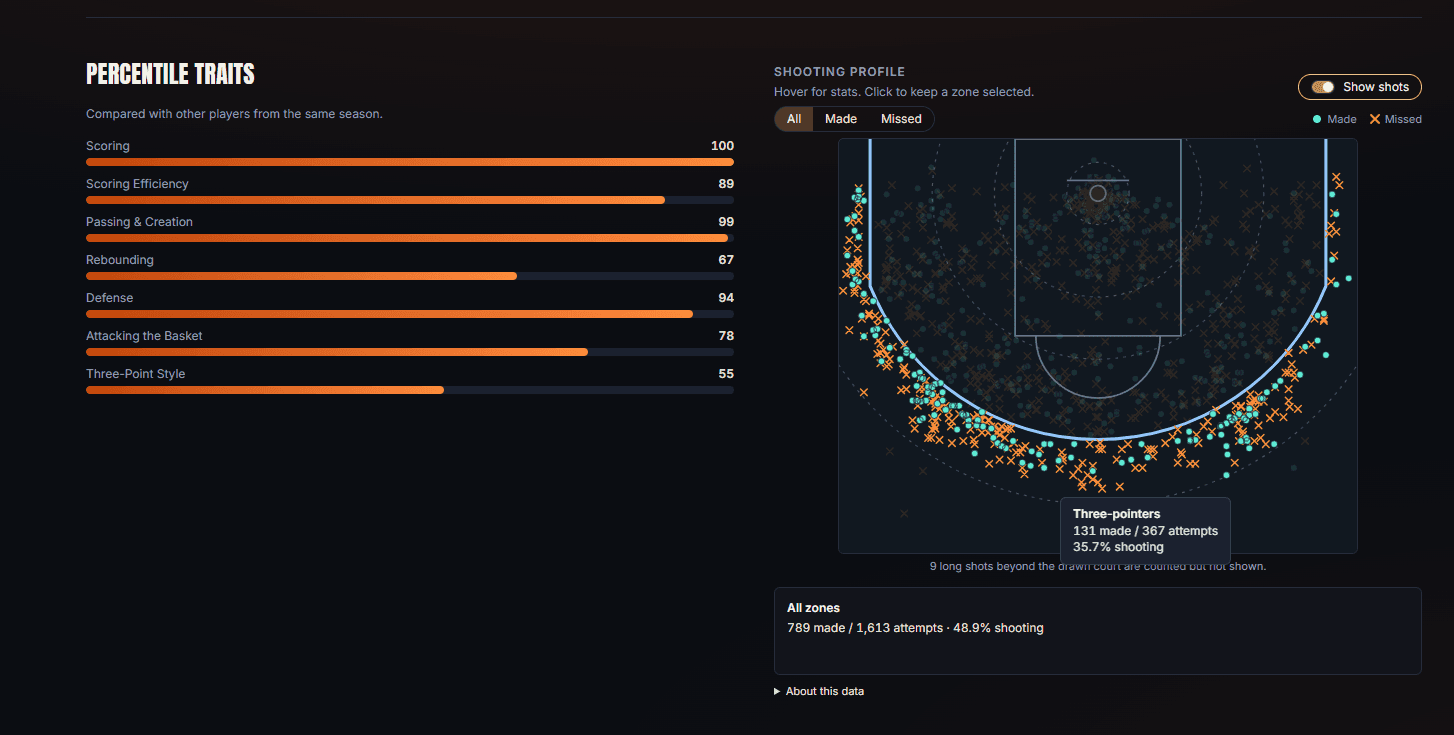Toggle the Show shots switch
1454x735 pixels.
click(x=1323, y=87)
